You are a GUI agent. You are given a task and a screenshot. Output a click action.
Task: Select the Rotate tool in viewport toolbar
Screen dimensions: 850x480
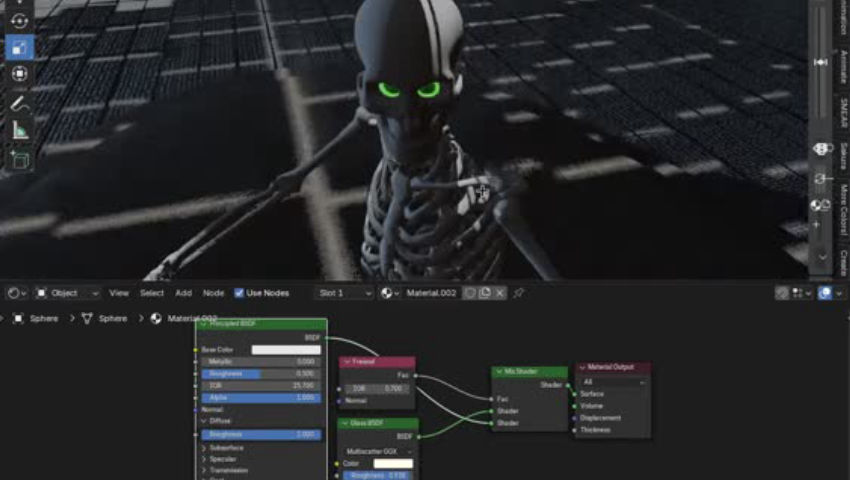click(x=19, y=20)
